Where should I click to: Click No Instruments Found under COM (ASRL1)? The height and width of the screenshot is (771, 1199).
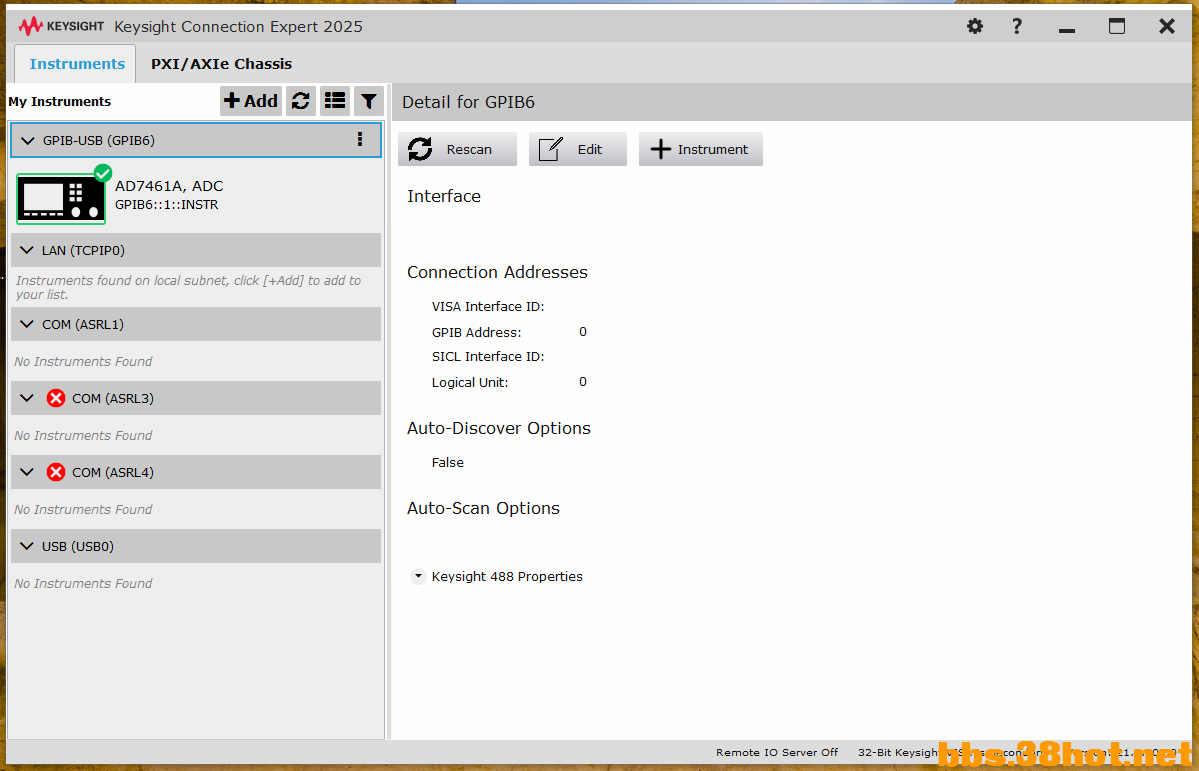point(83,361)
